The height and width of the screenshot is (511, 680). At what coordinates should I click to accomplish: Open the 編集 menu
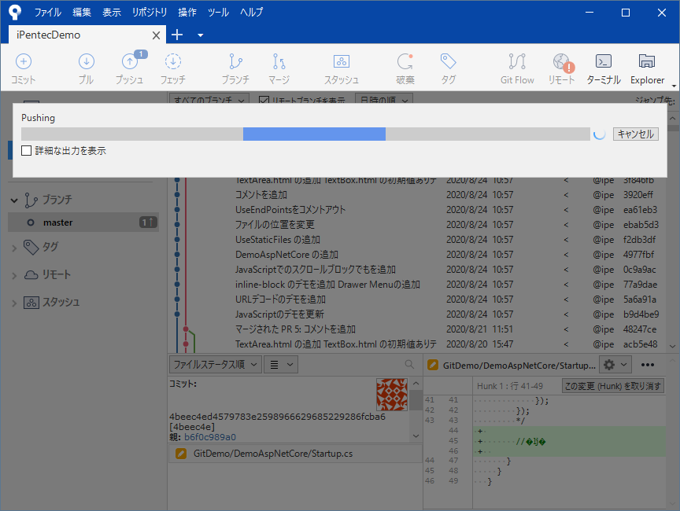82,12
